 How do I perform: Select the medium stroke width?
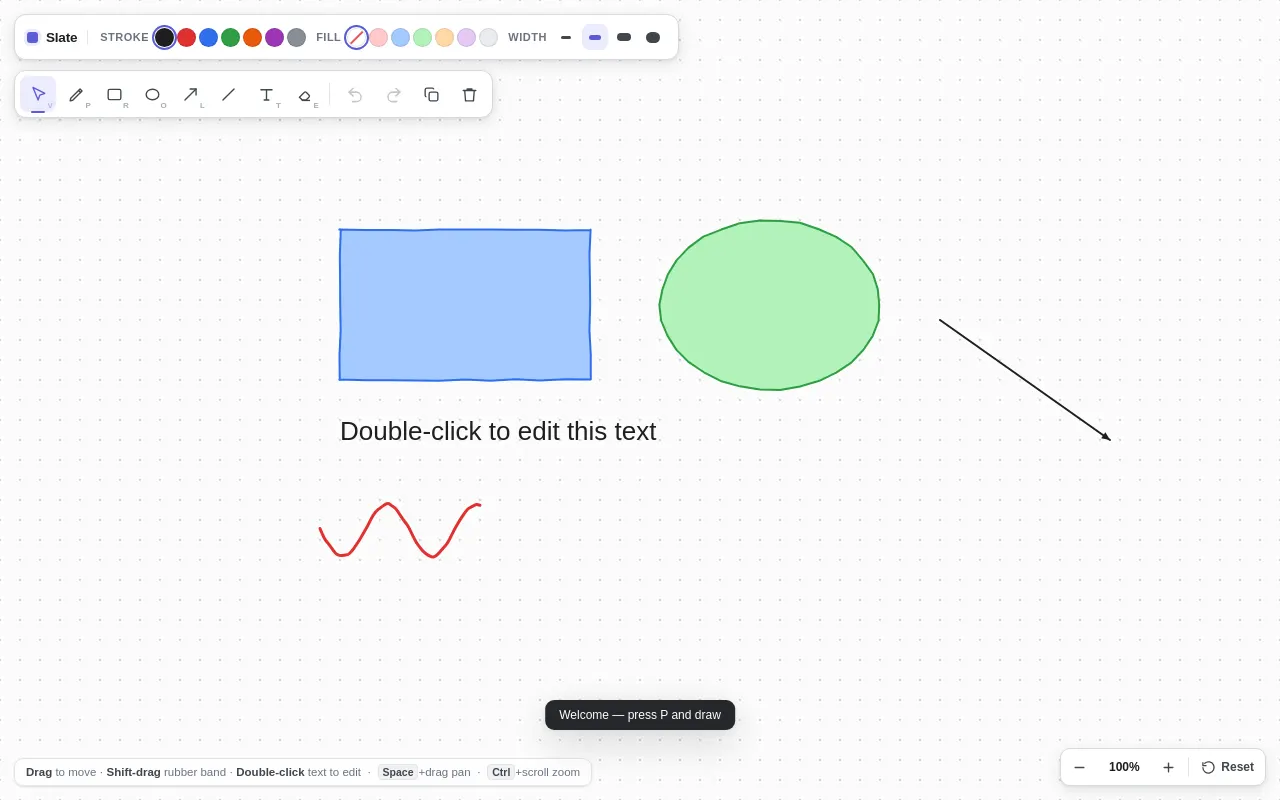[x=595, y=37]
